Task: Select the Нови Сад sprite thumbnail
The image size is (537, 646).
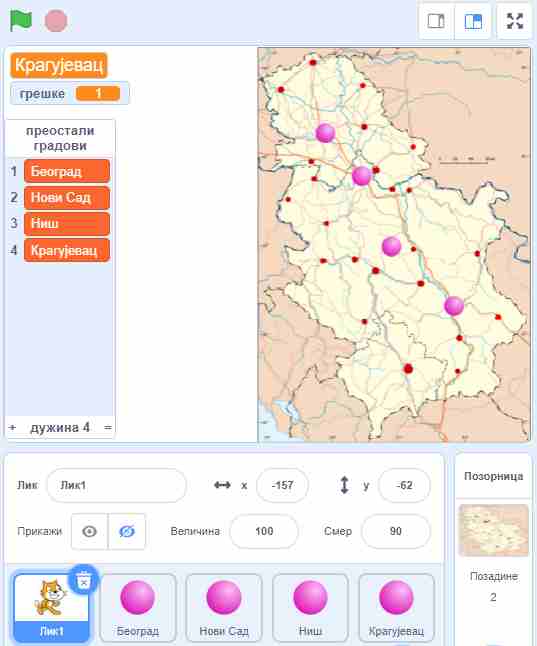Action: pyautogui.click(x=224, y=607)
